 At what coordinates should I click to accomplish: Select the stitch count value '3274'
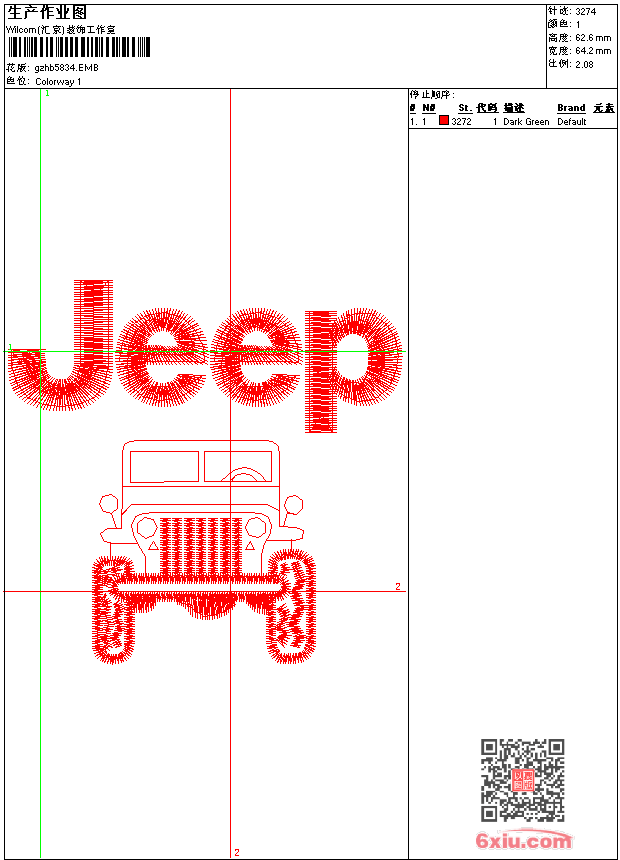585,12
